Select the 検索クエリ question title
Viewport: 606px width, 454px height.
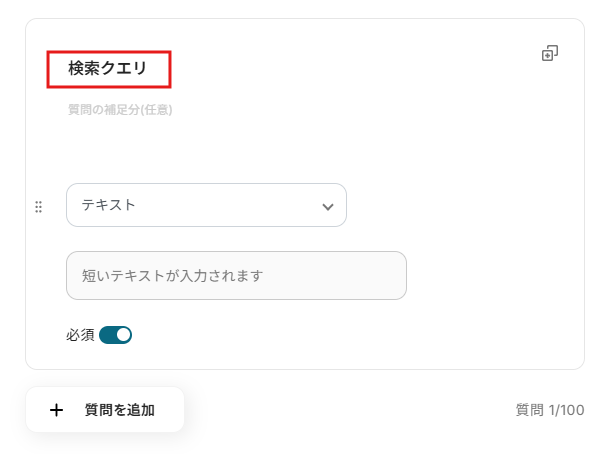[x=108, y=69]
